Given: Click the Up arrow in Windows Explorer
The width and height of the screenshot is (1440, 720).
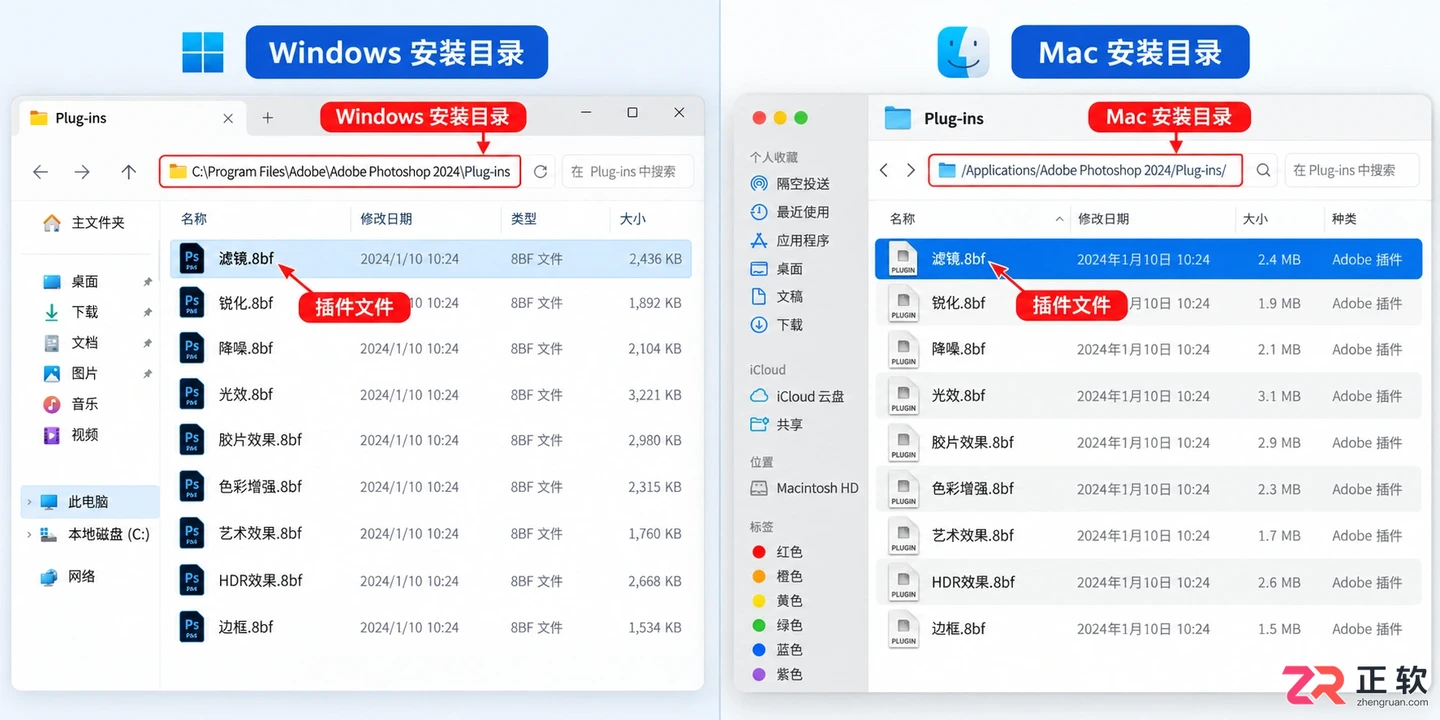Looking at the screenshot, I should coord(128,172).
